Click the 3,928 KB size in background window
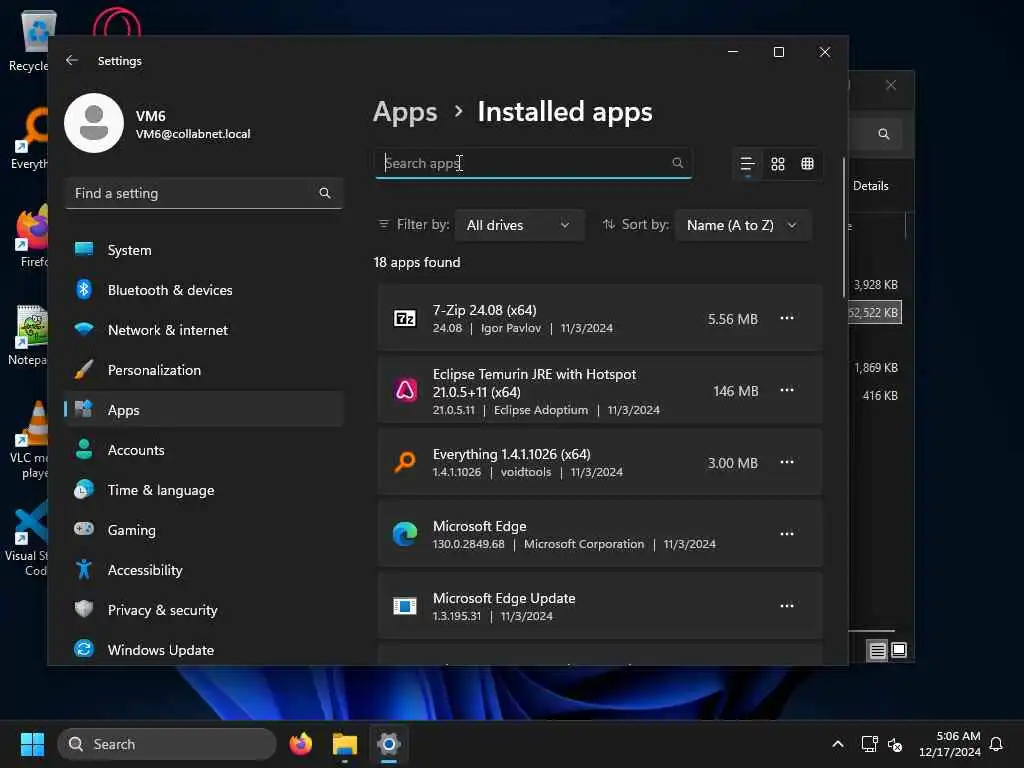This screenshot has height=768, width=1024. click(x=876, y=285)
